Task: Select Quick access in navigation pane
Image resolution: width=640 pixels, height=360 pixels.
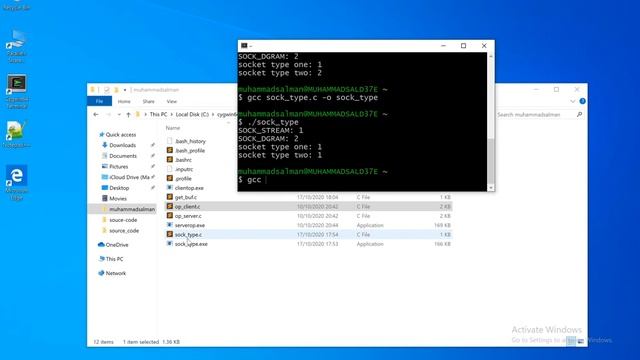Action: click(117, 135)
